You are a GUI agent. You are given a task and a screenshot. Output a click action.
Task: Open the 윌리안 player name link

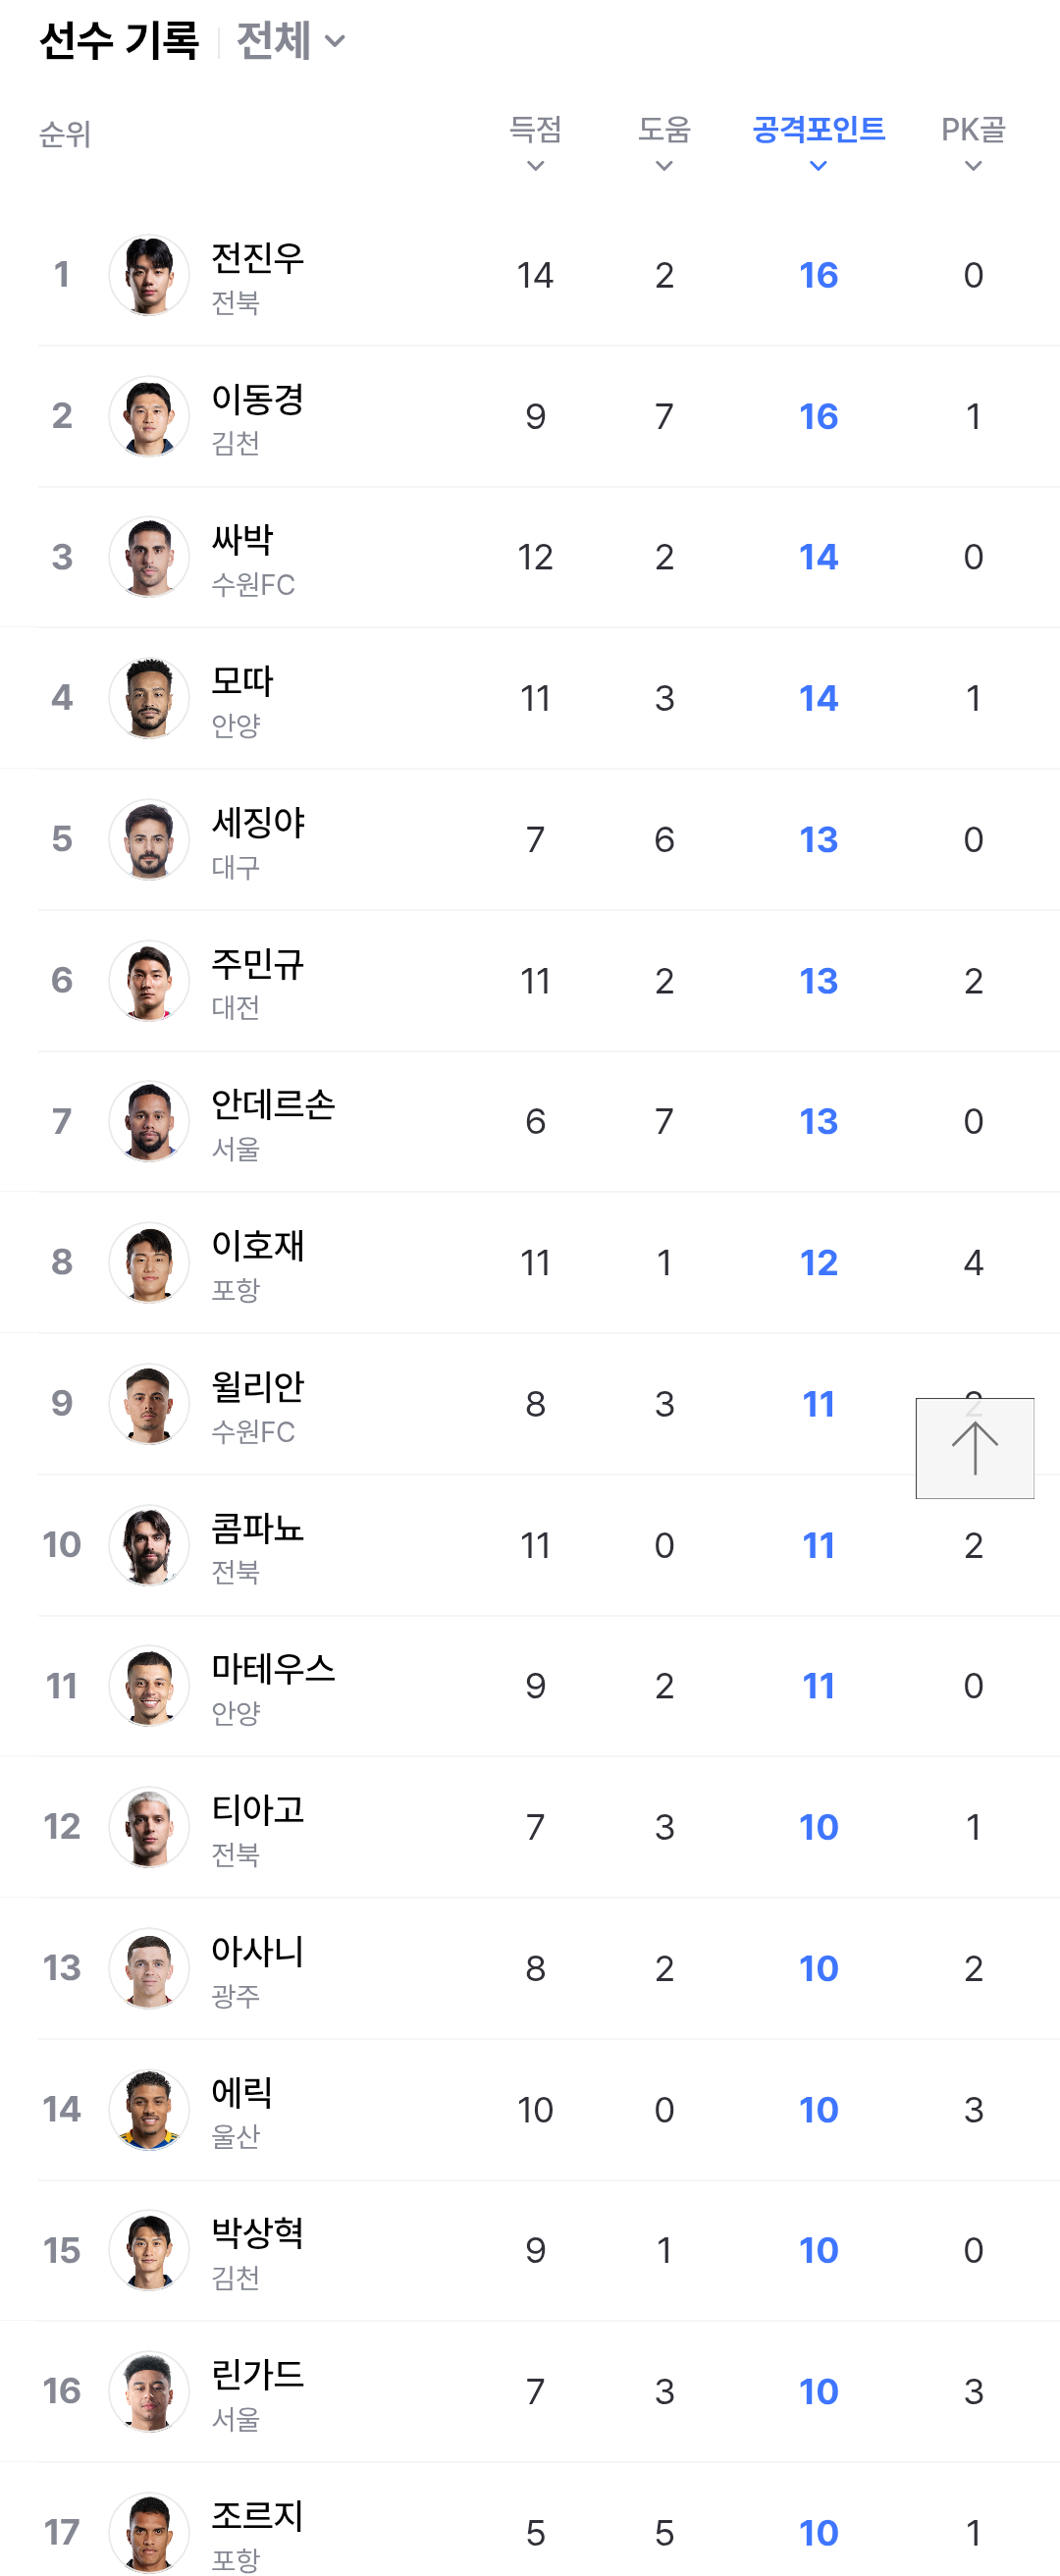(257, 1387)
